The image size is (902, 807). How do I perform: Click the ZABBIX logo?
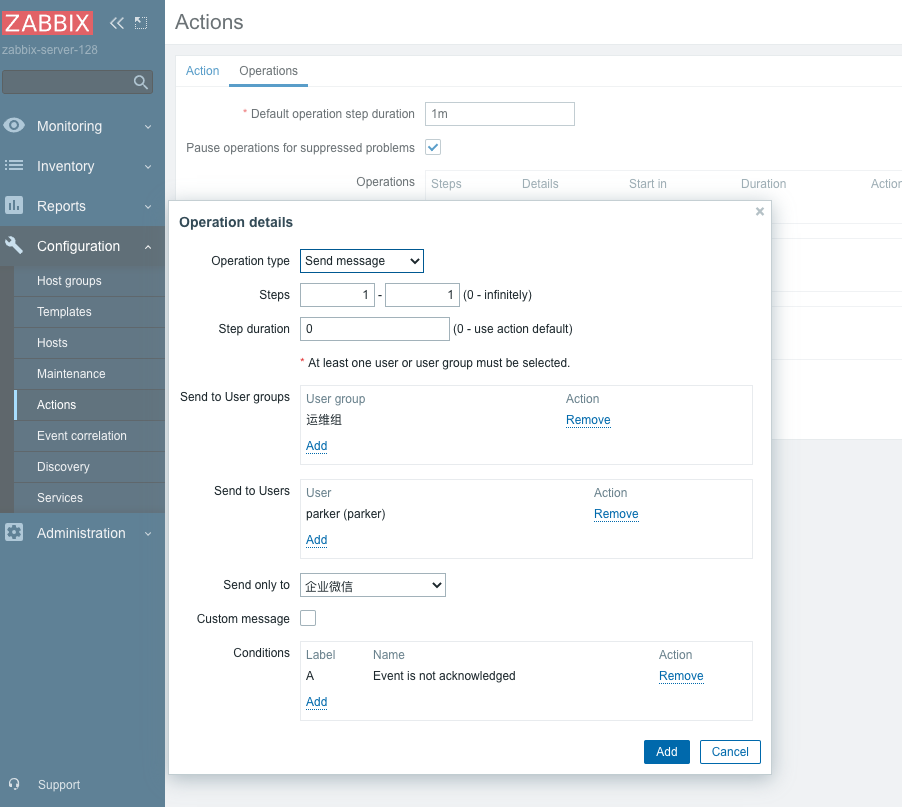[47, 23]
